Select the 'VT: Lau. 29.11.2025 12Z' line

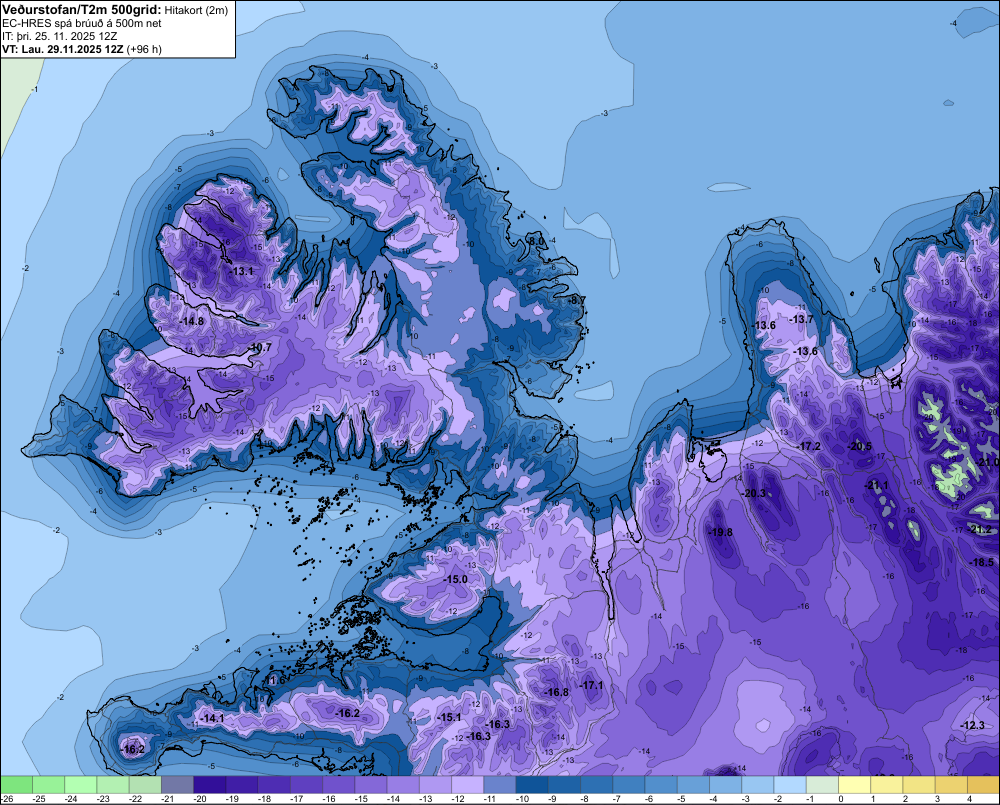[x=62, y=49]
